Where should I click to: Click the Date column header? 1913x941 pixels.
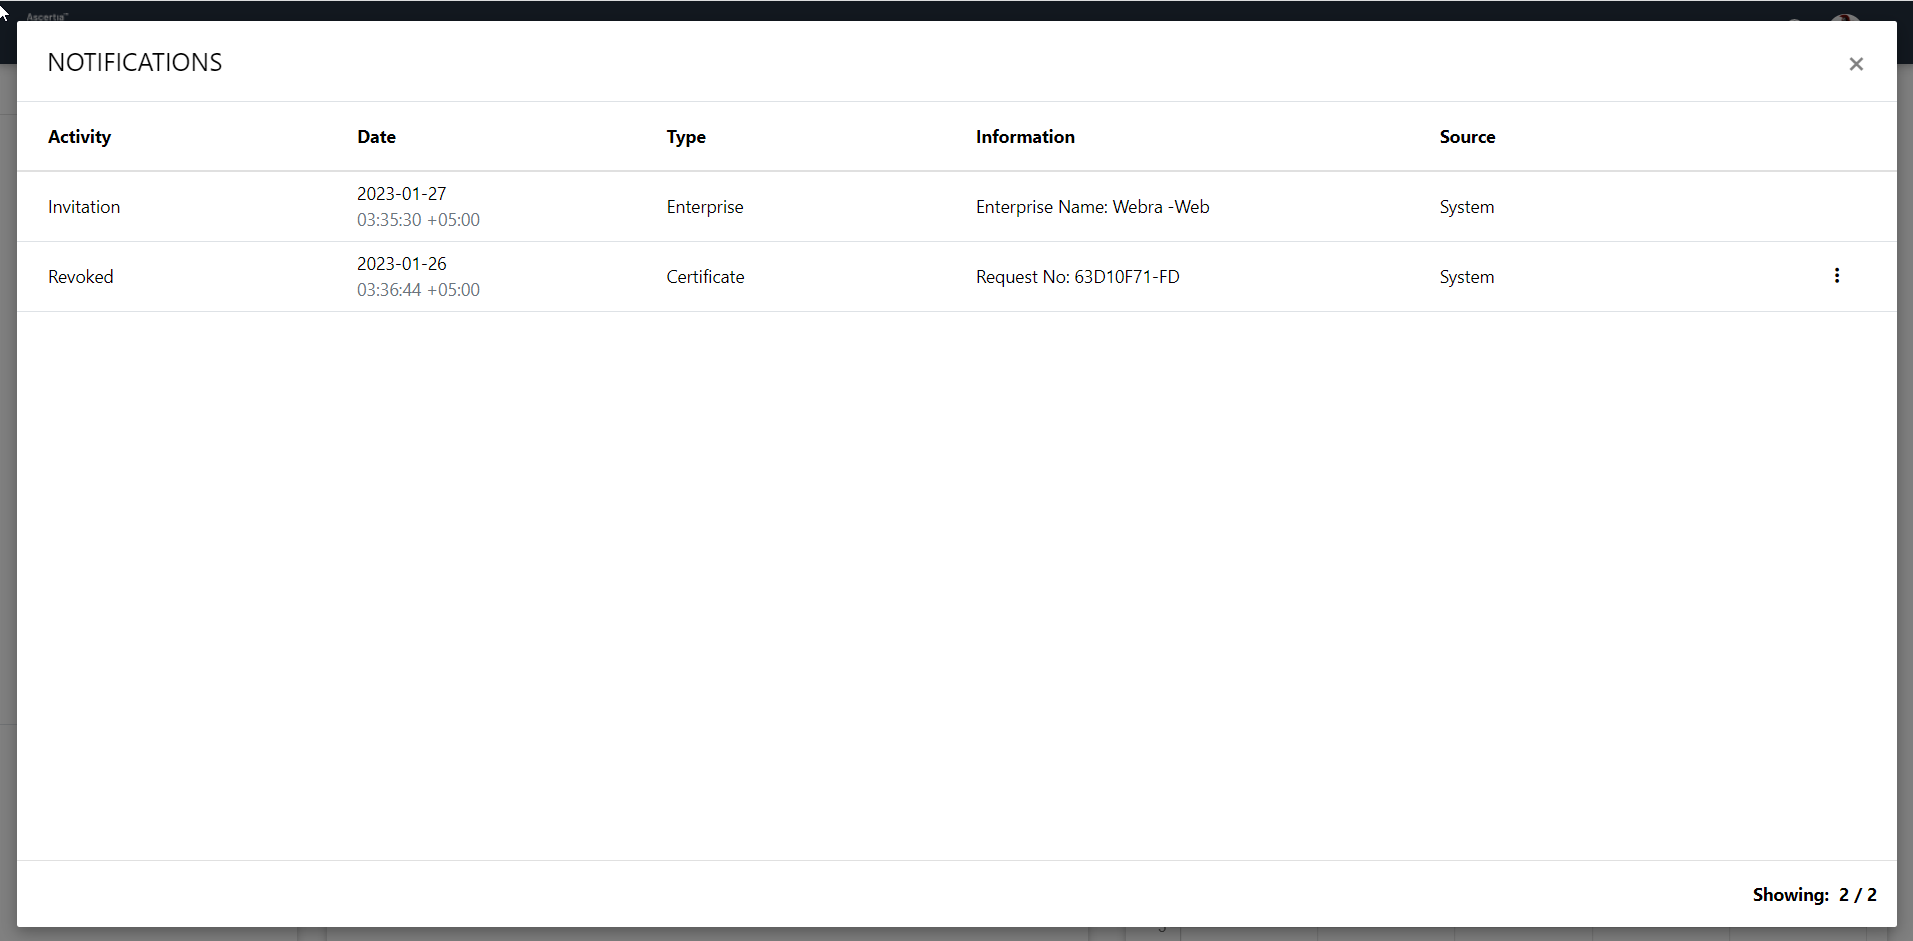tap(376, 137)
